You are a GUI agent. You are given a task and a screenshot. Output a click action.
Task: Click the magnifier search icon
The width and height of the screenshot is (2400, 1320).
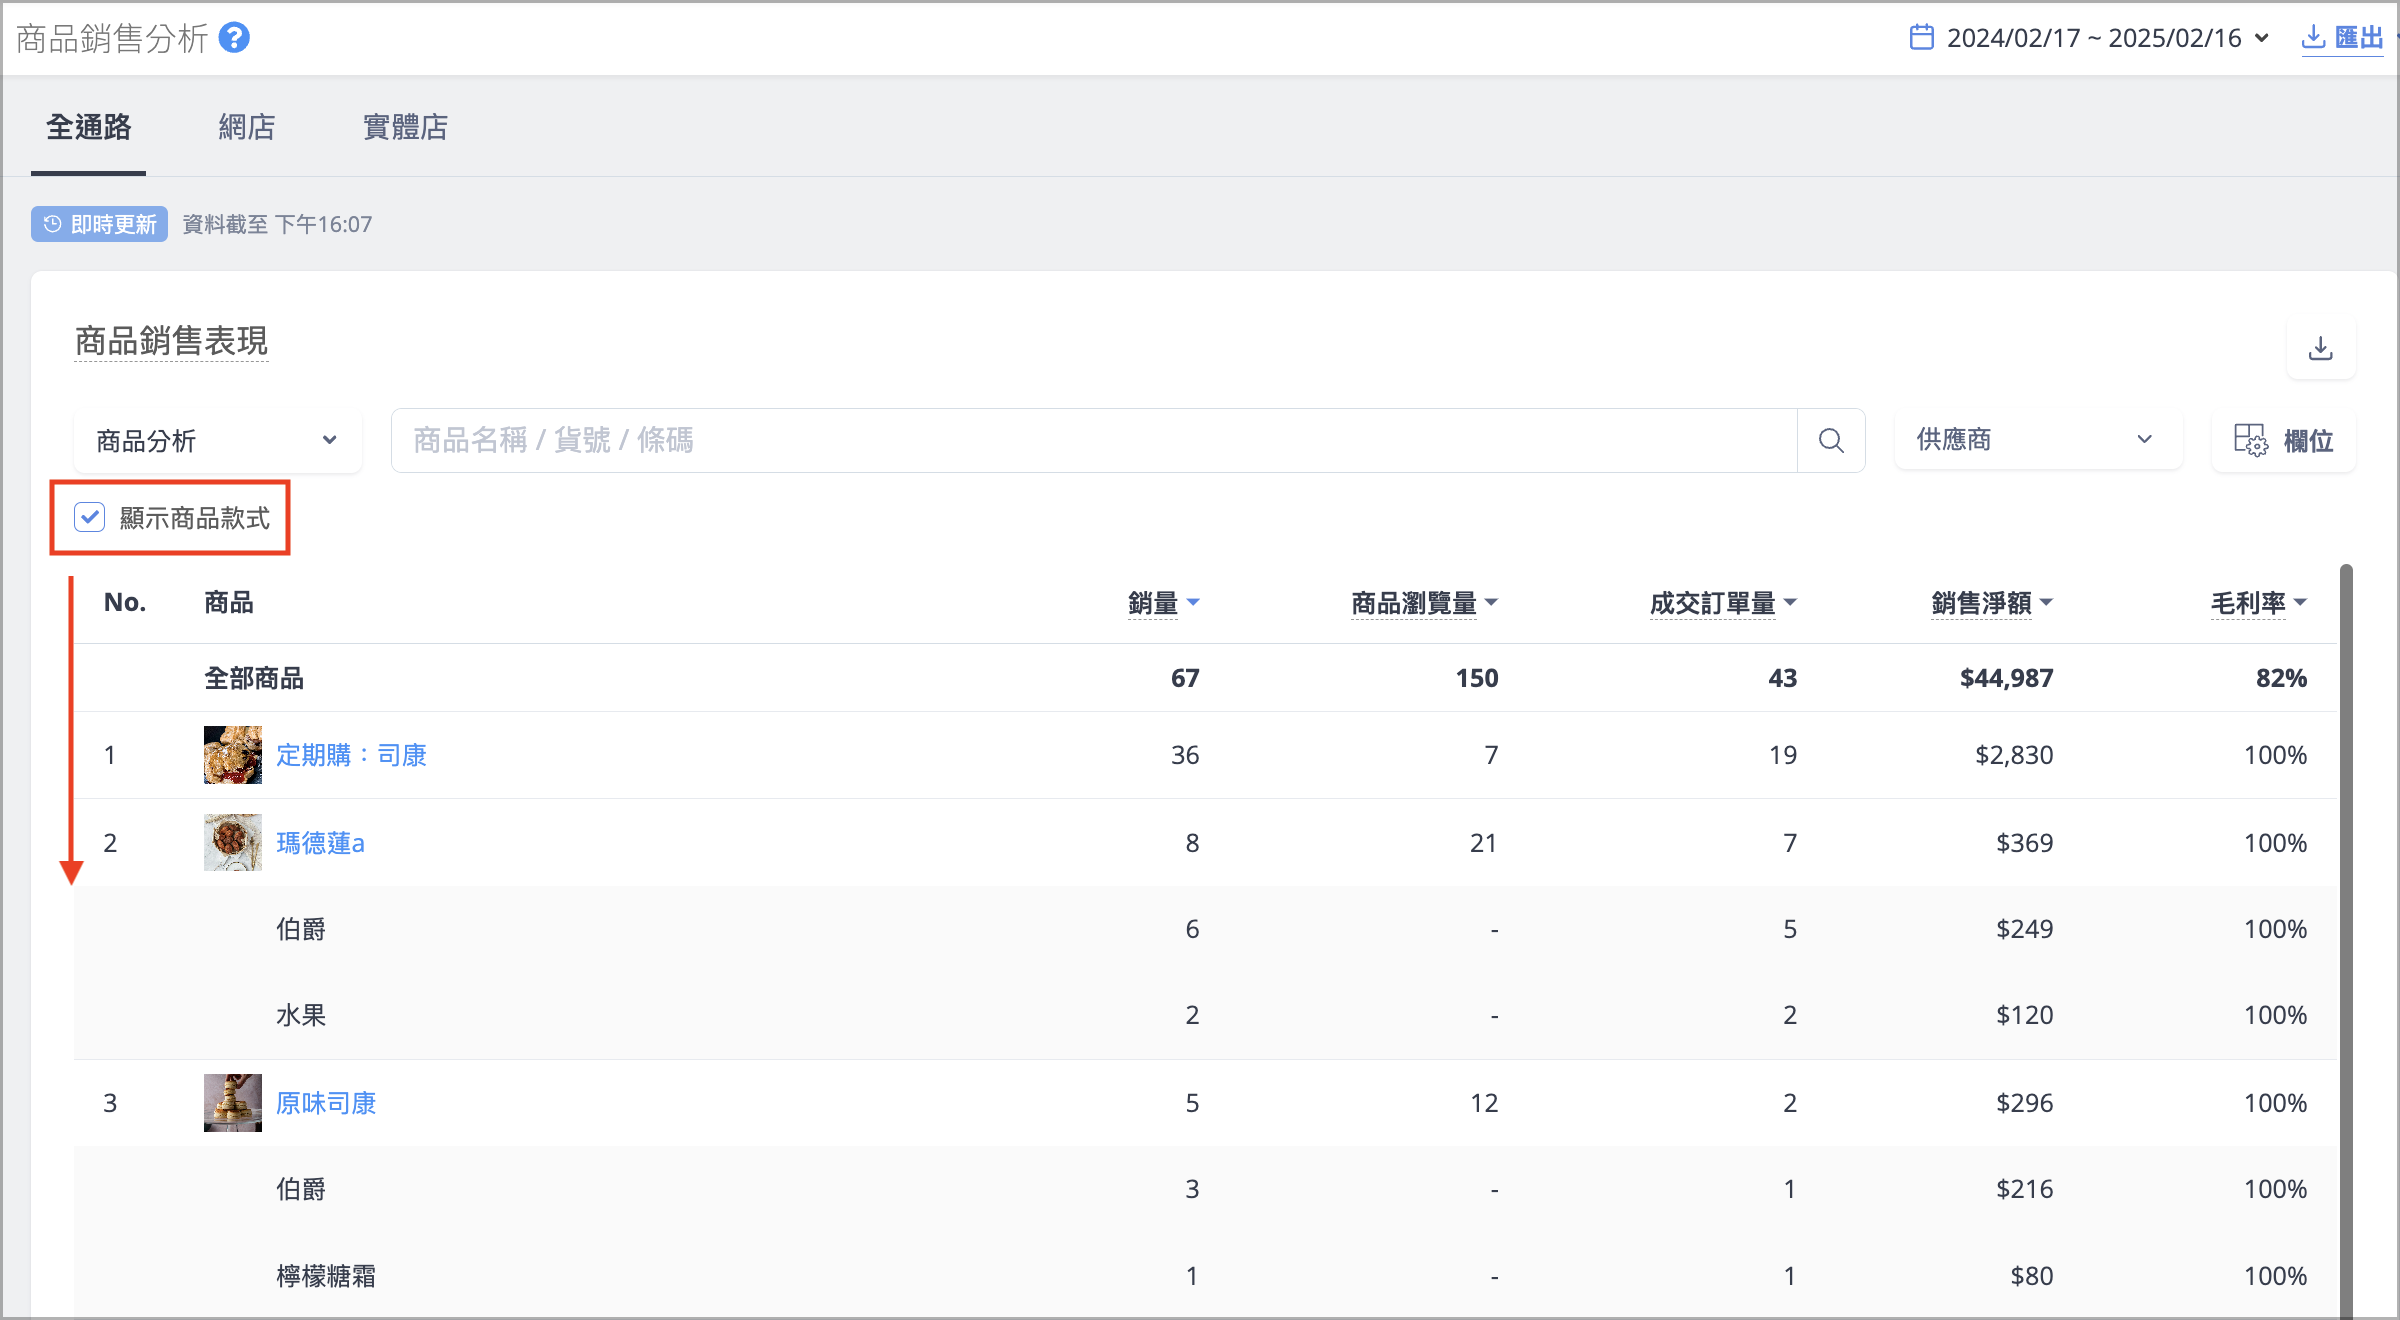(x=1831, y=440)
